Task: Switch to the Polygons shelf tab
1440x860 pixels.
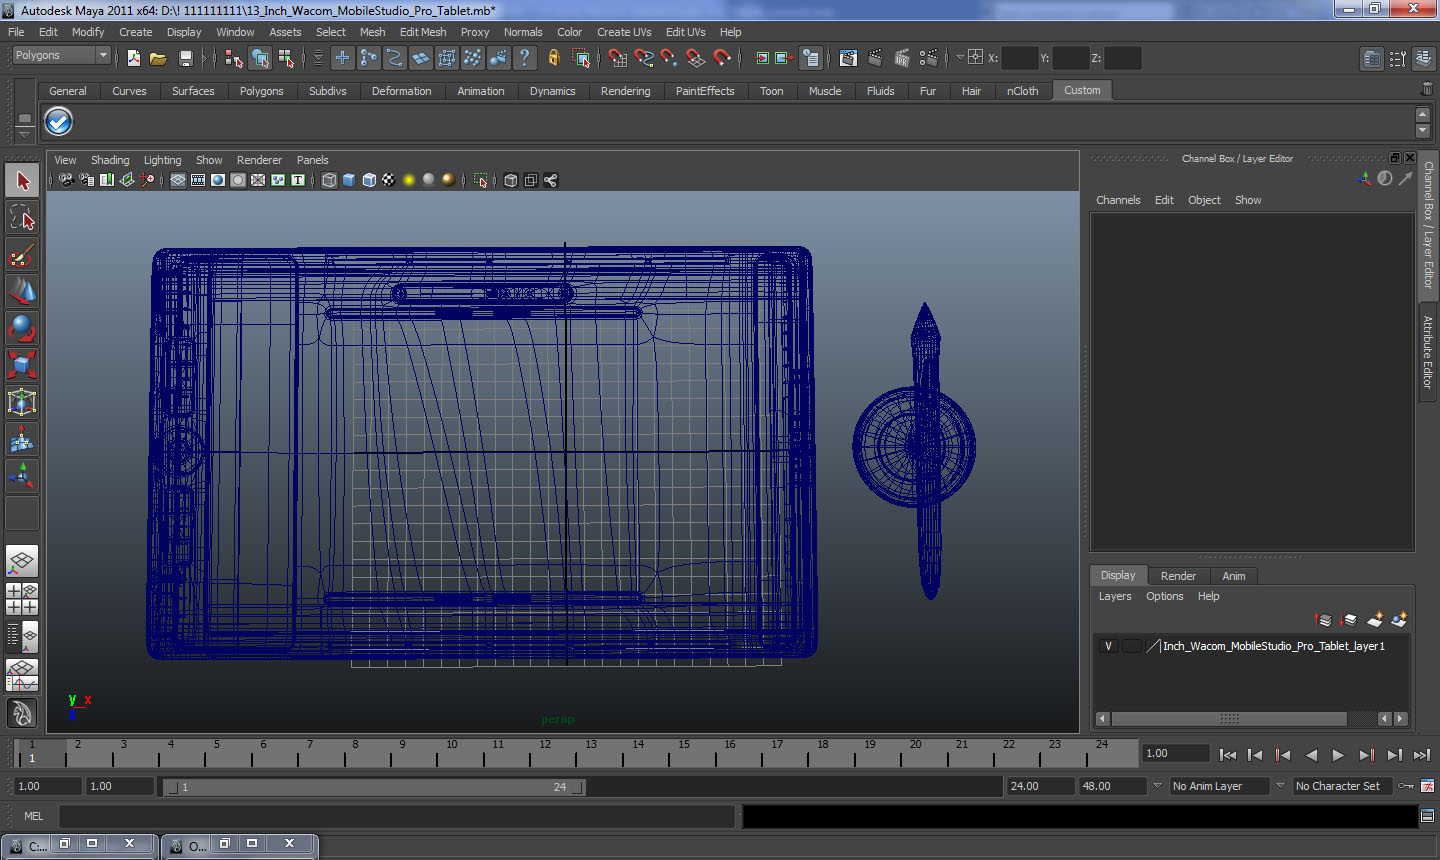Action: [261, 91]
